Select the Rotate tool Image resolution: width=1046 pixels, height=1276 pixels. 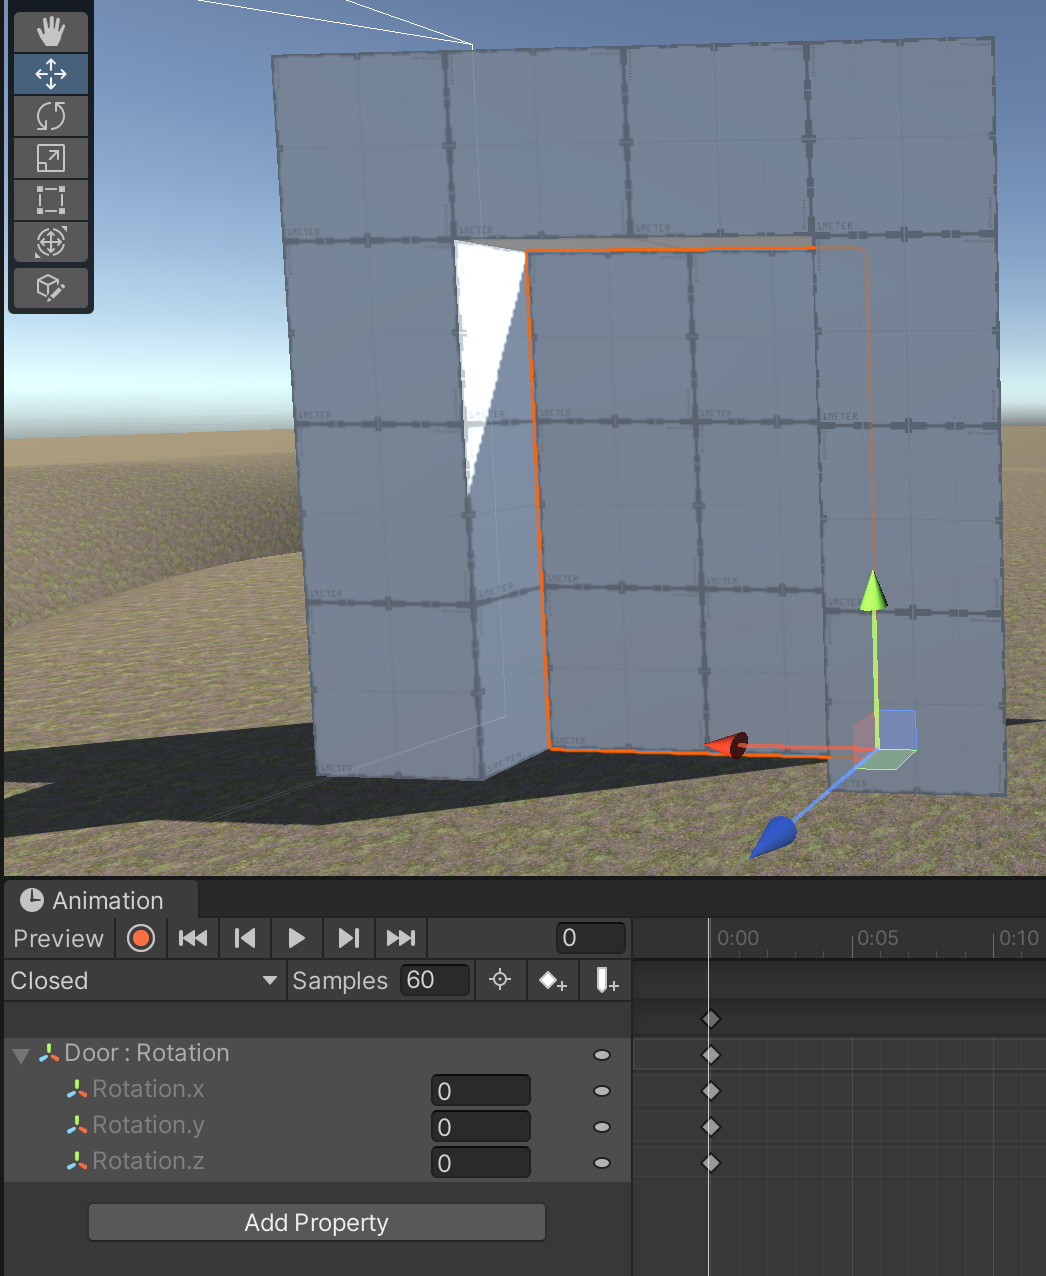tap(51, 116)
